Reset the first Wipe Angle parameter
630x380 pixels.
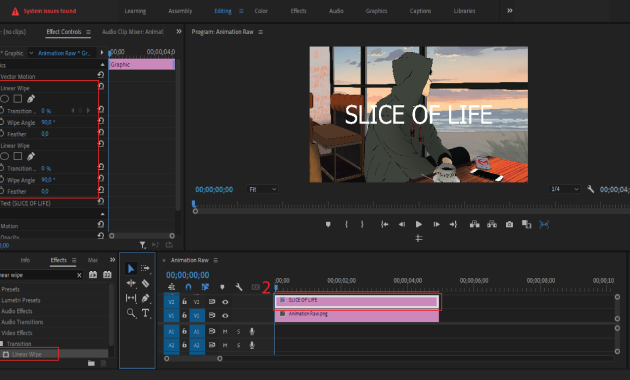(101, 121)
